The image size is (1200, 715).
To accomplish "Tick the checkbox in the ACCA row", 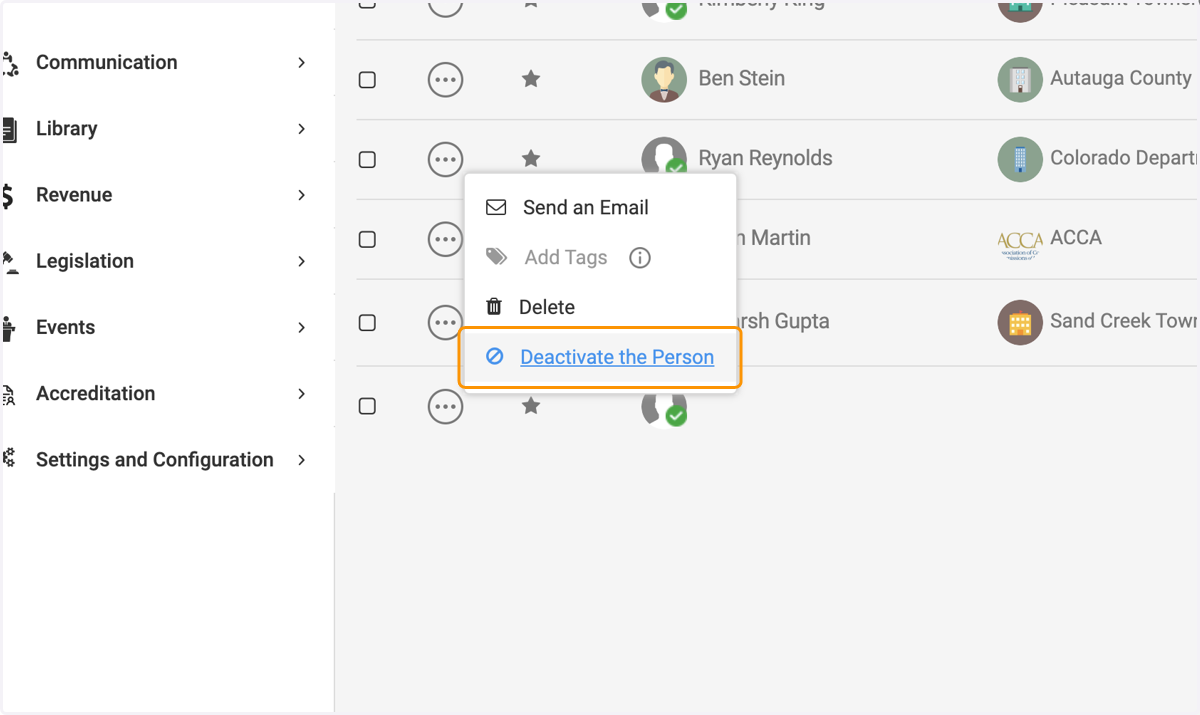I will tap(367, 240).
